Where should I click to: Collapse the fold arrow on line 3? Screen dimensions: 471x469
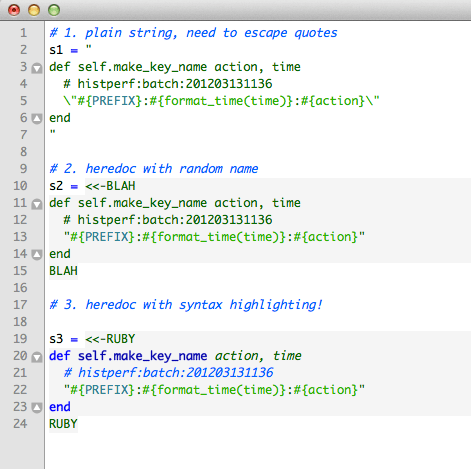(37, 68)
